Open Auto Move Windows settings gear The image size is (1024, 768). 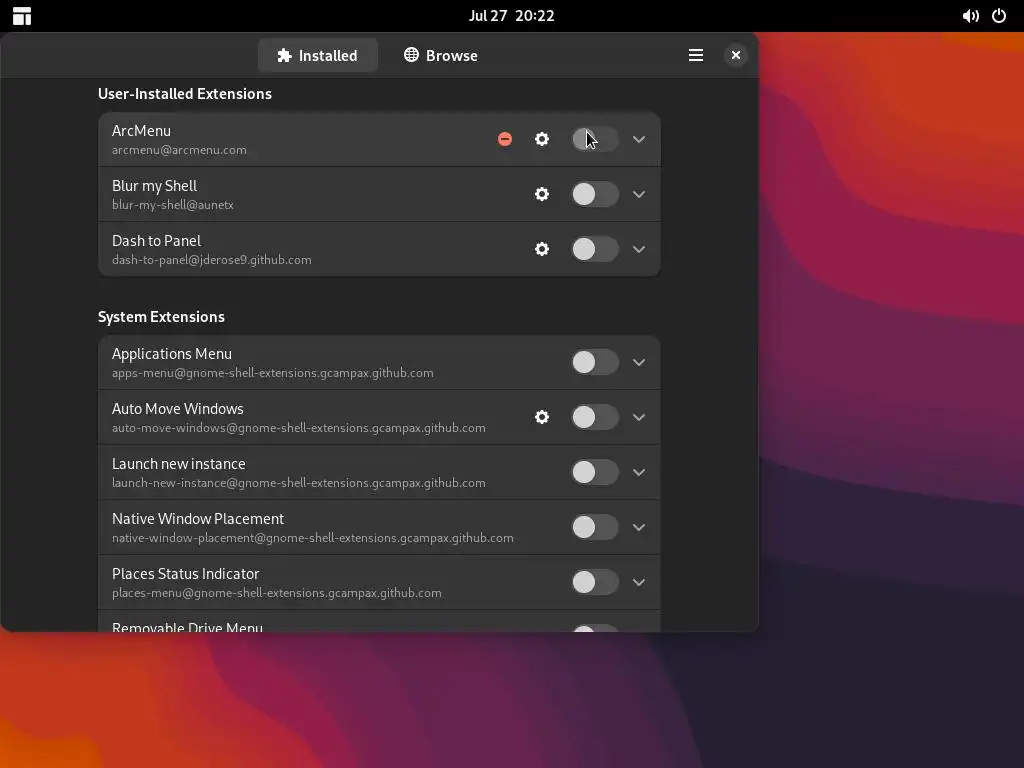[x=542, y=417]
